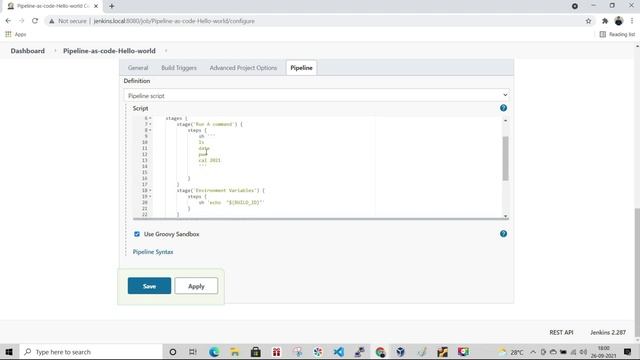
Task: Toggle the Use Groovy Sandbox checkbox
Action: click(x=137, y=234)
